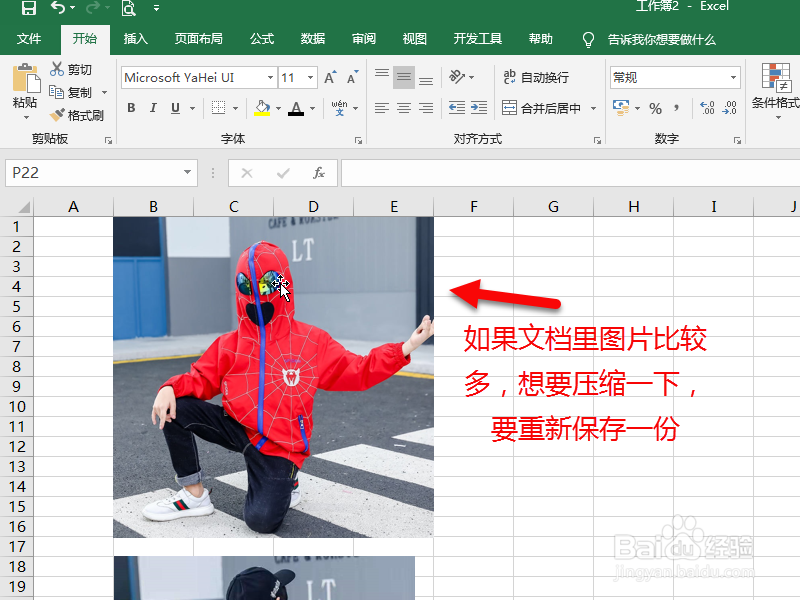The height and width of the screenshot is (600, 800).
Task: Switch to the 页面布局 ribbon tab
Action: 198,39
